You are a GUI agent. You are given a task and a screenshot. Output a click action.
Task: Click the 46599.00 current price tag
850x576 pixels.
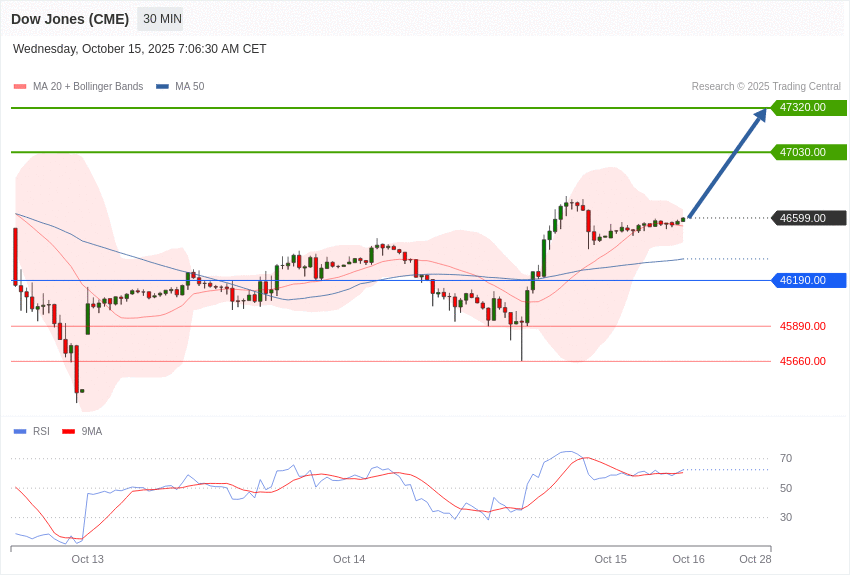809,218
